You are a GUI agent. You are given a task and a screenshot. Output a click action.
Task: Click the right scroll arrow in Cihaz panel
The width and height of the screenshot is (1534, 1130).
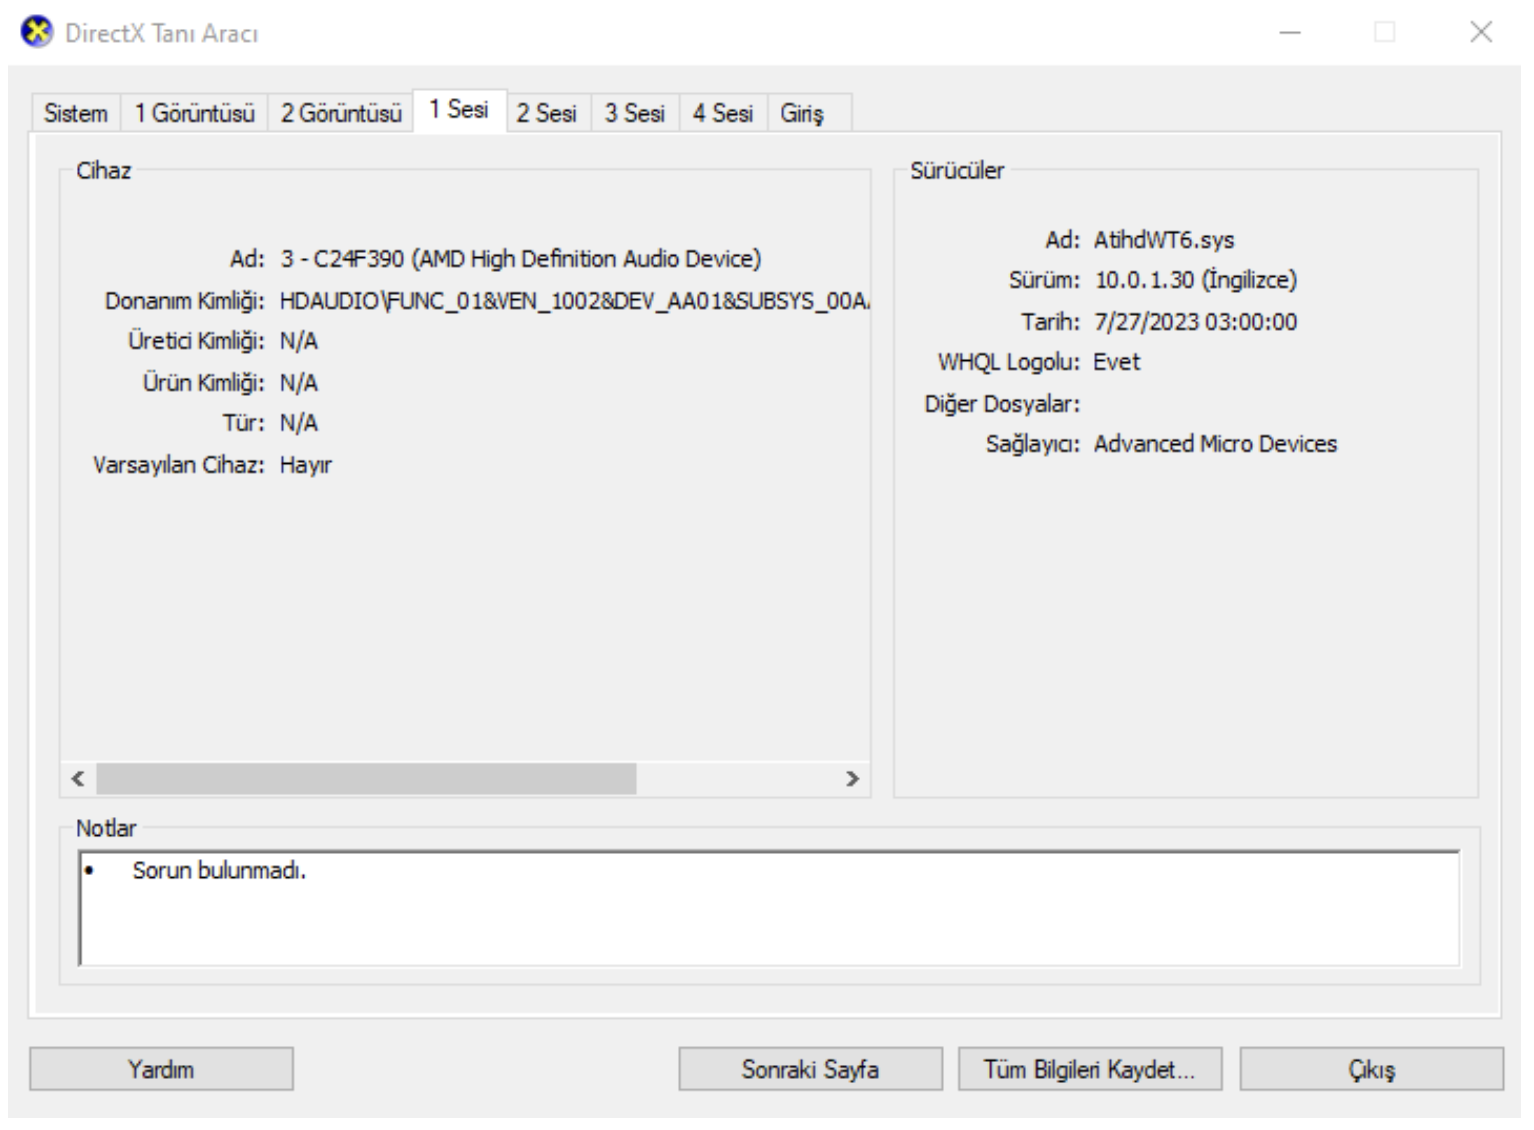tap(852, 778)
